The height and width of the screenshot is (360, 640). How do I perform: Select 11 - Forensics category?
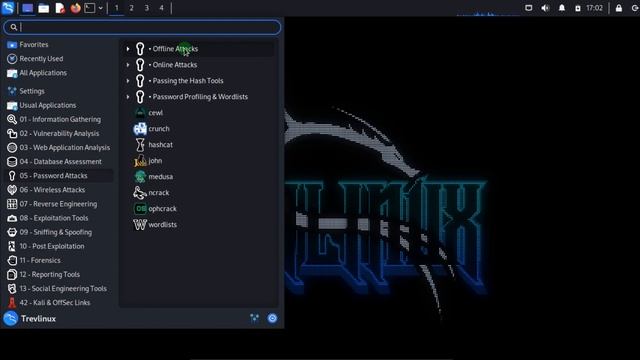pyautogui.click(x=59, y=260)
